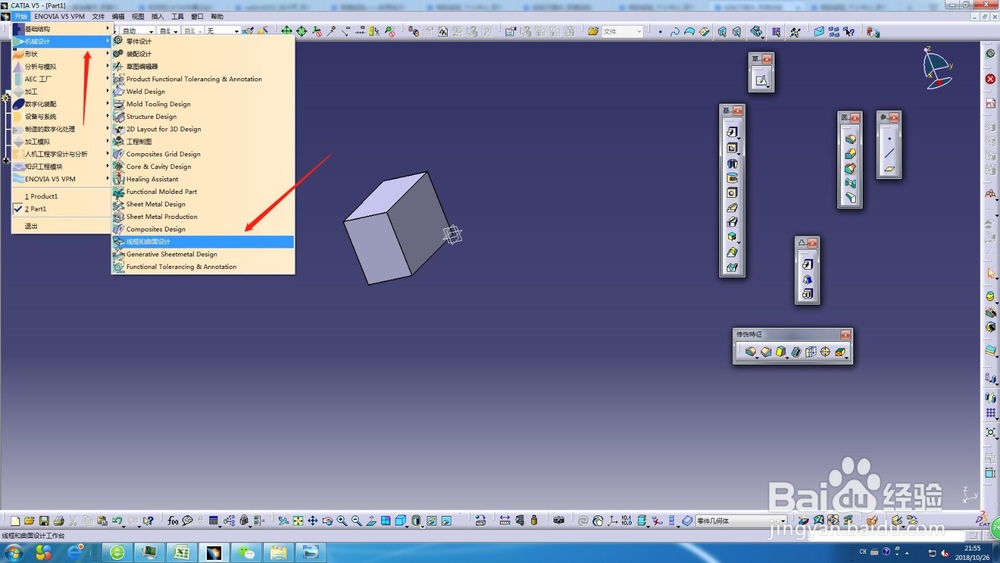Select the Line reference element tool
This screenshot has height=563, width=1000.
point(889,154)
